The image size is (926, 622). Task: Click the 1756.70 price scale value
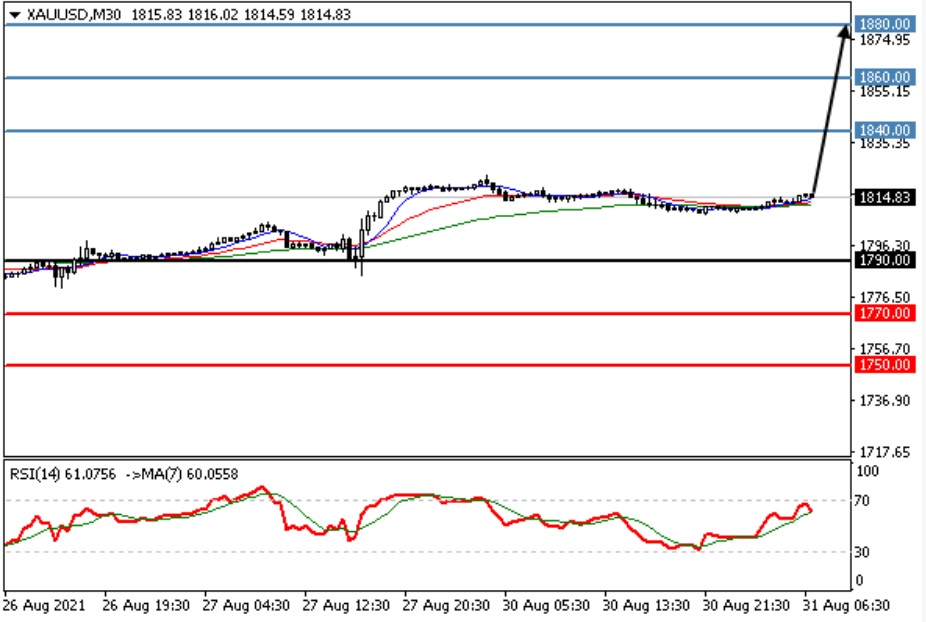point(885,349)
